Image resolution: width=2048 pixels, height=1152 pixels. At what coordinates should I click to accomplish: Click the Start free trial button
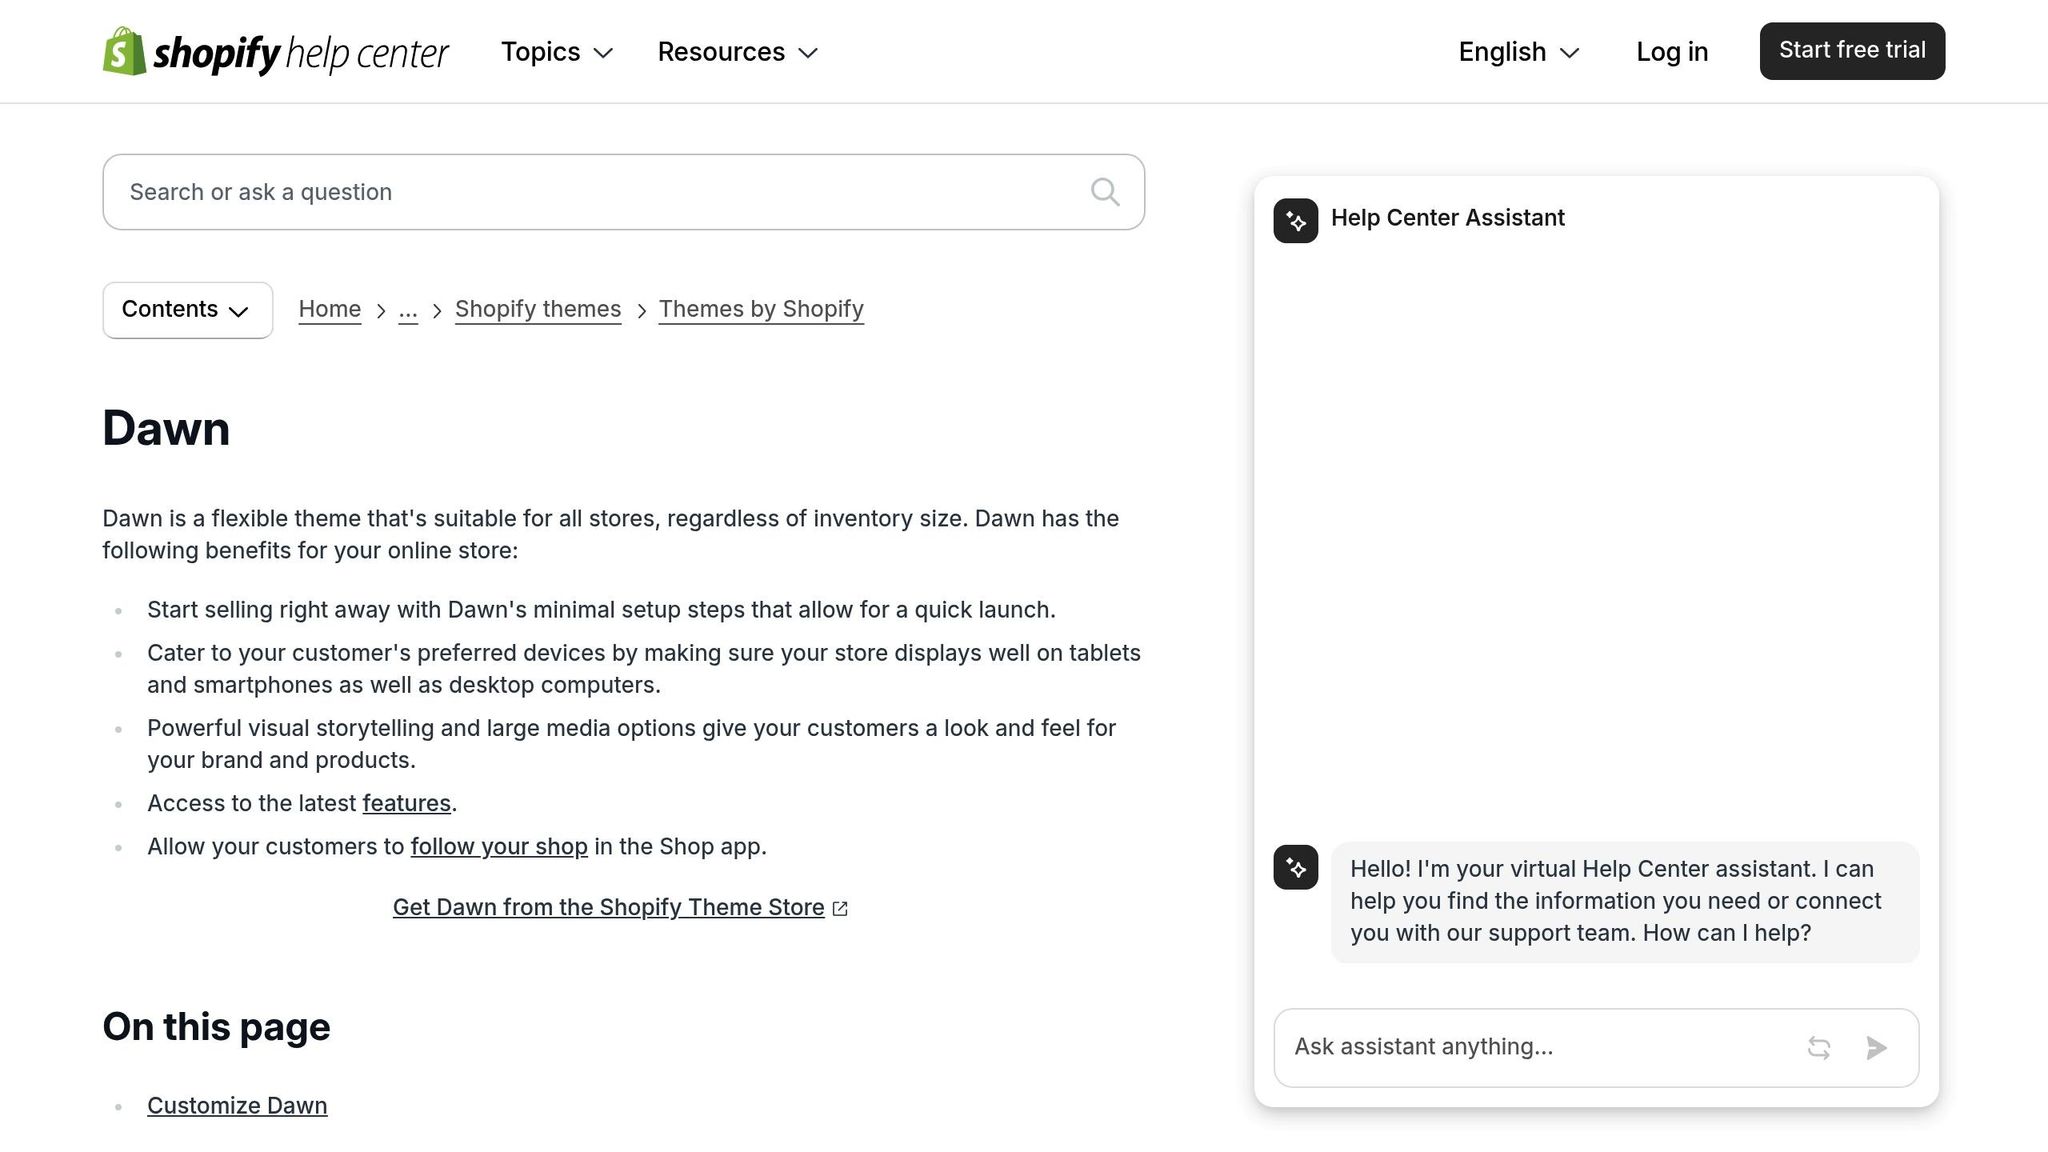pyautogui.click(x=1852, y=51)
